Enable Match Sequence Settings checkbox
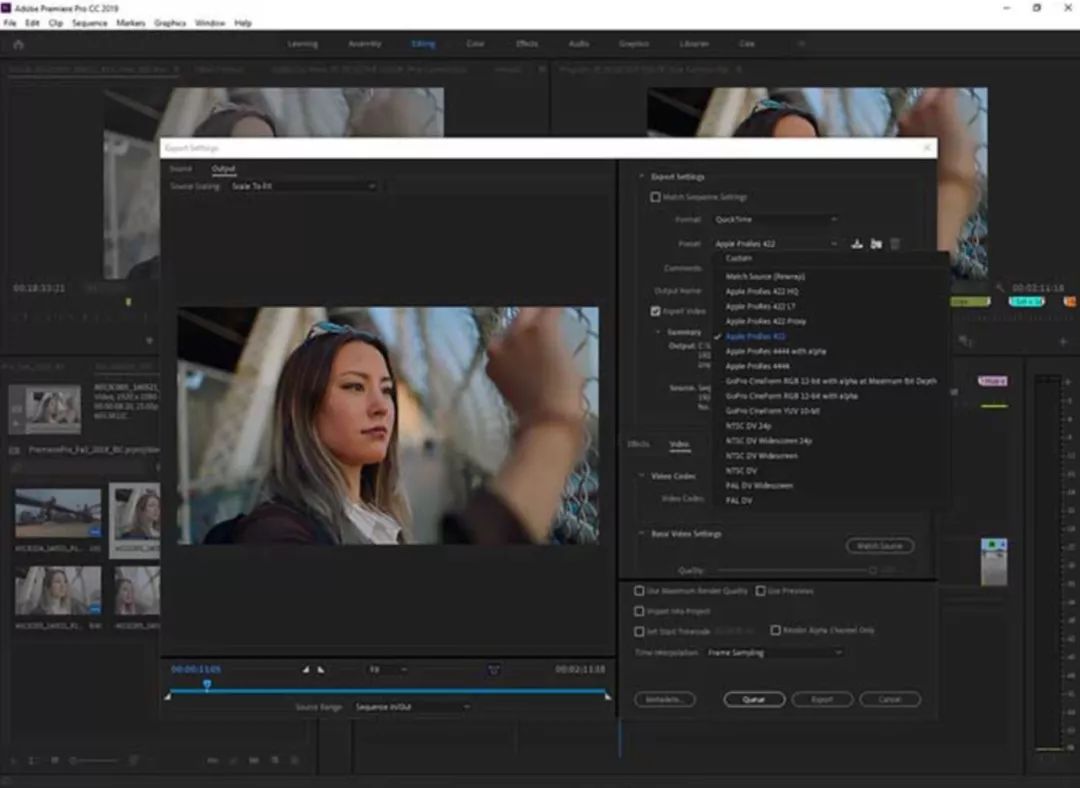The width and height of the screenshot is (1080, 788). click(x=655, y=197)
